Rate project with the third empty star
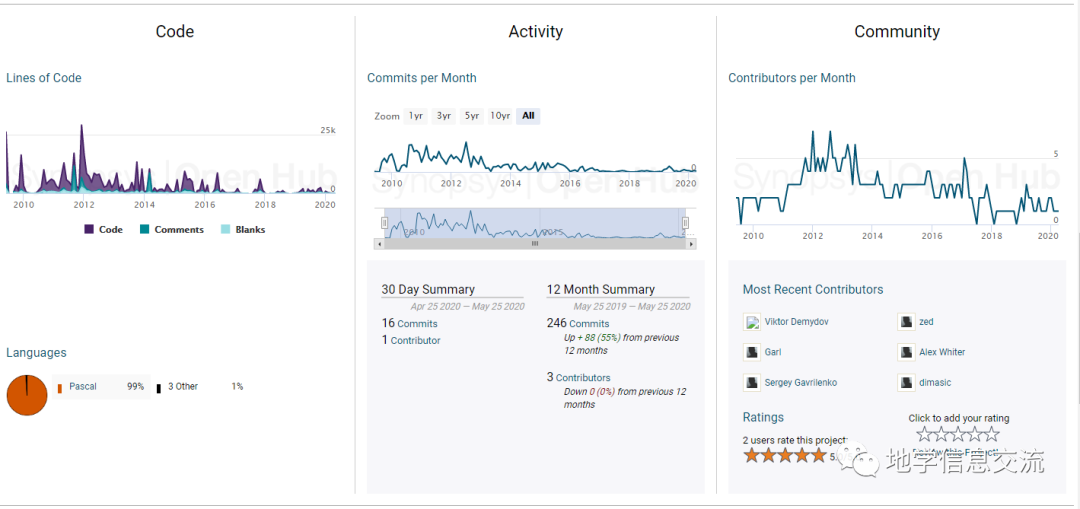The image size is (1080, 509). tap(958, 434)
